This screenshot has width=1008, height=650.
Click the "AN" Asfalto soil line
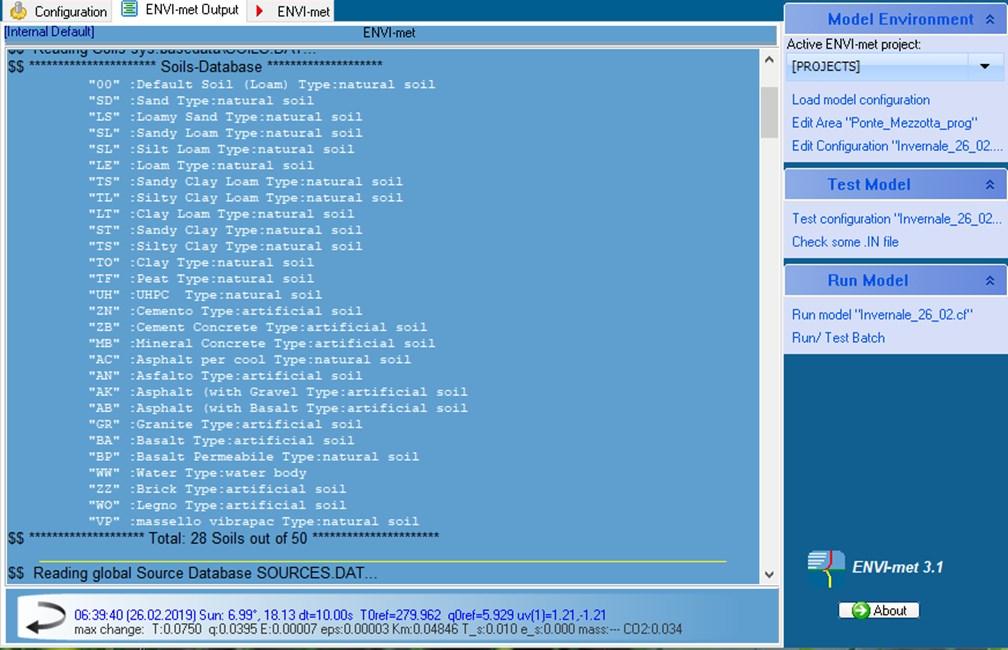[226, 375]
